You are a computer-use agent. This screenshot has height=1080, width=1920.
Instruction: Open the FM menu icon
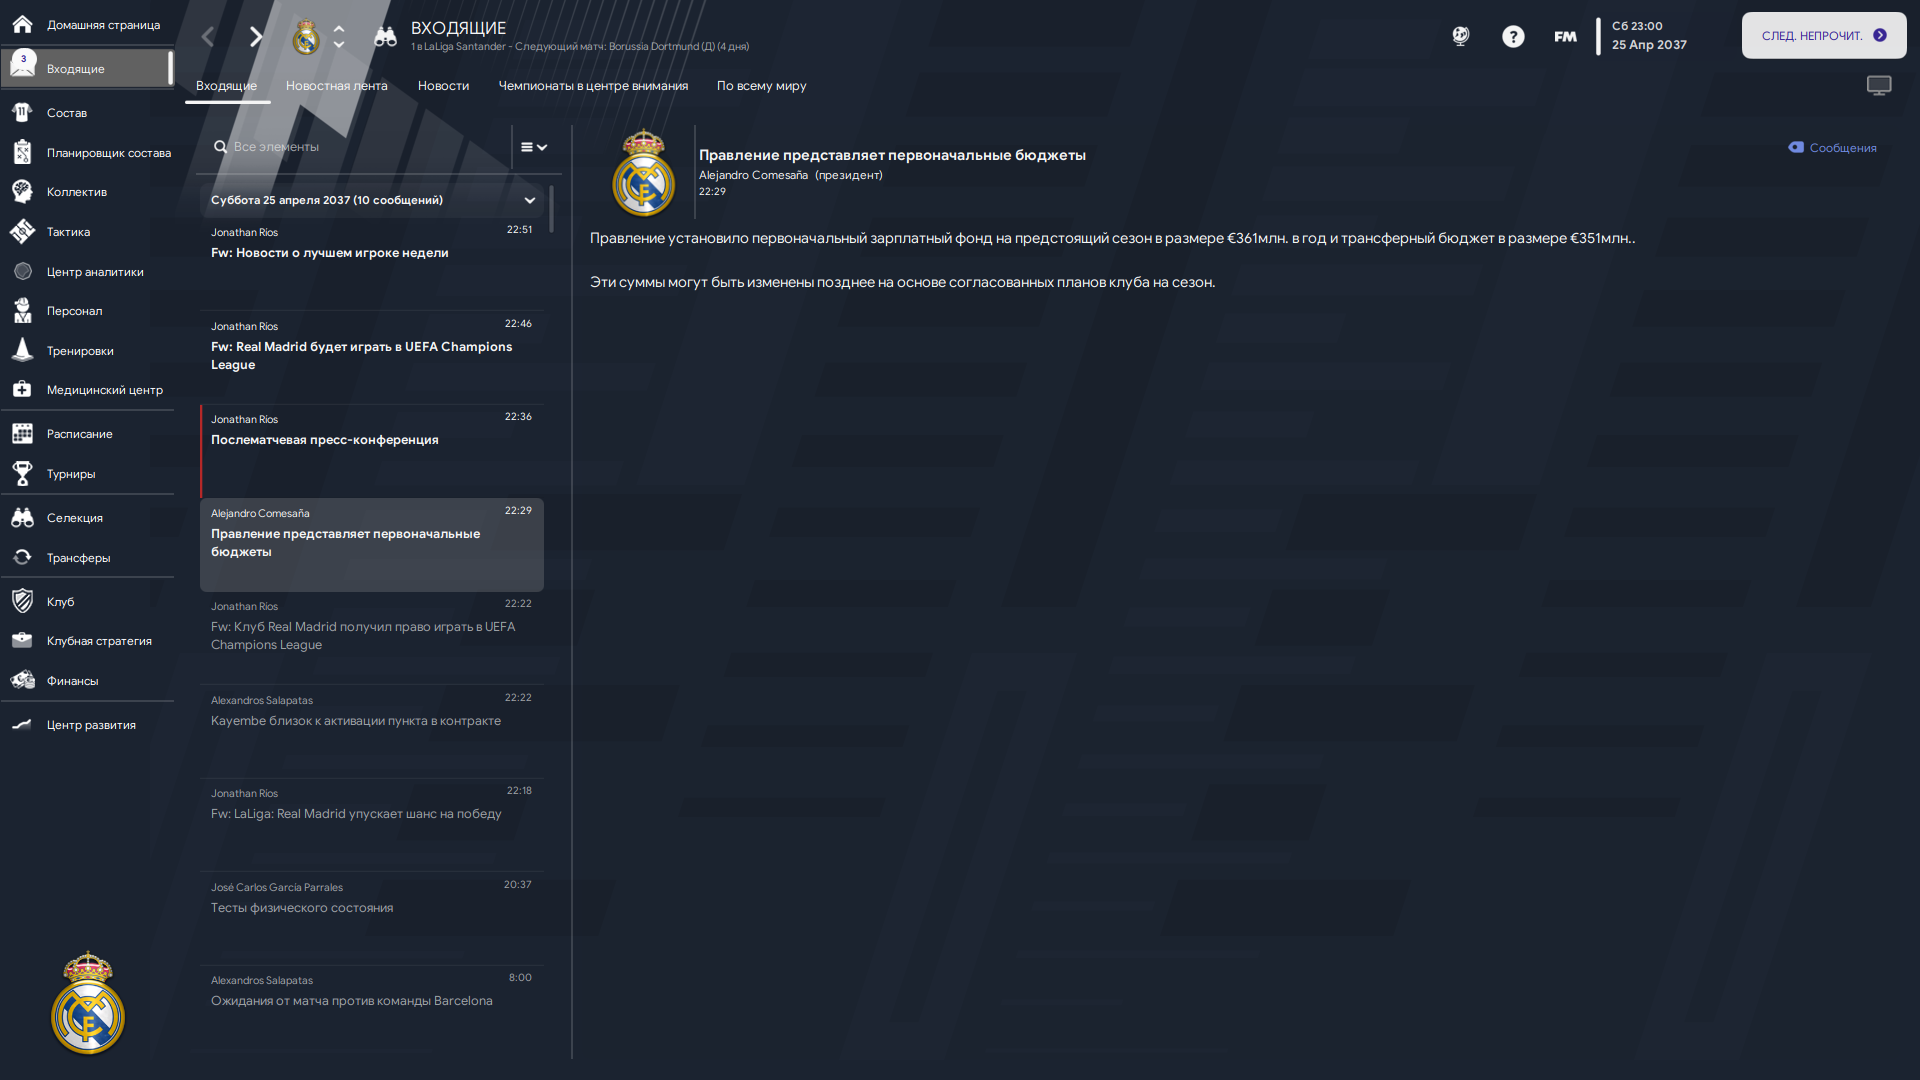click(x=1565, y=37)
